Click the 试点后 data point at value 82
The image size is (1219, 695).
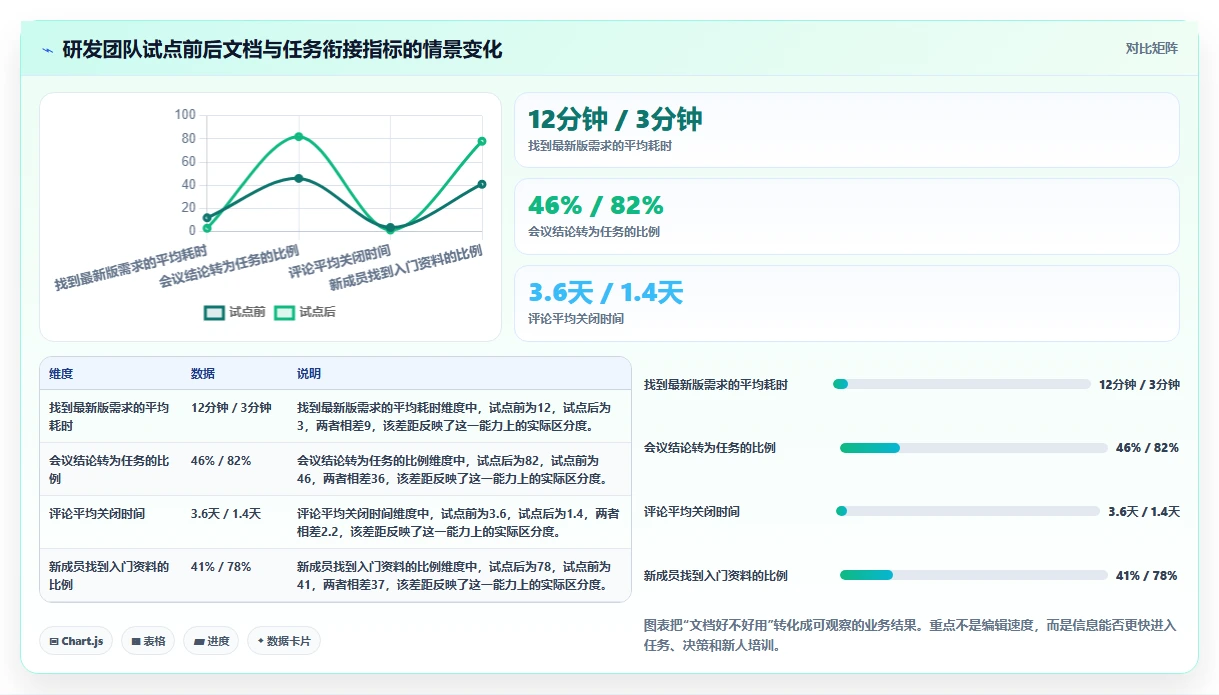point(298,136)
